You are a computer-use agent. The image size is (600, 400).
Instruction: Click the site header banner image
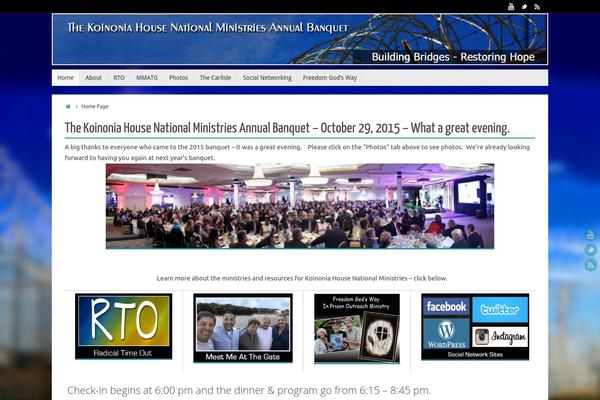(x=300, y=39)
